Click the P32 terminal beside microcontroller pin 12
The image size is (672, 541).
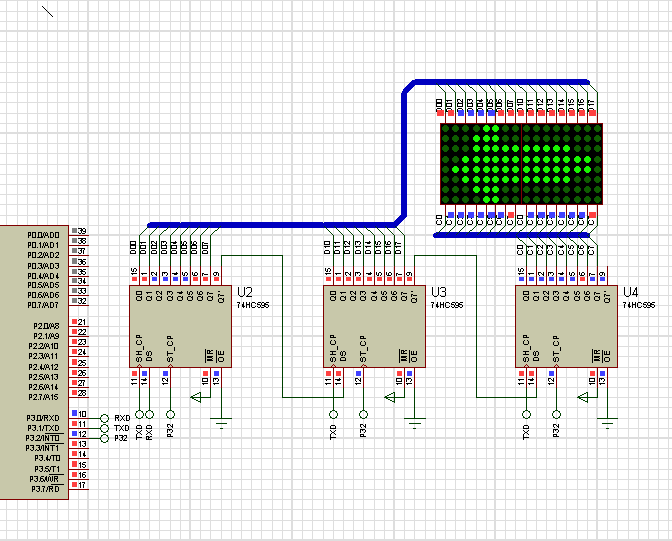(105, 438)
